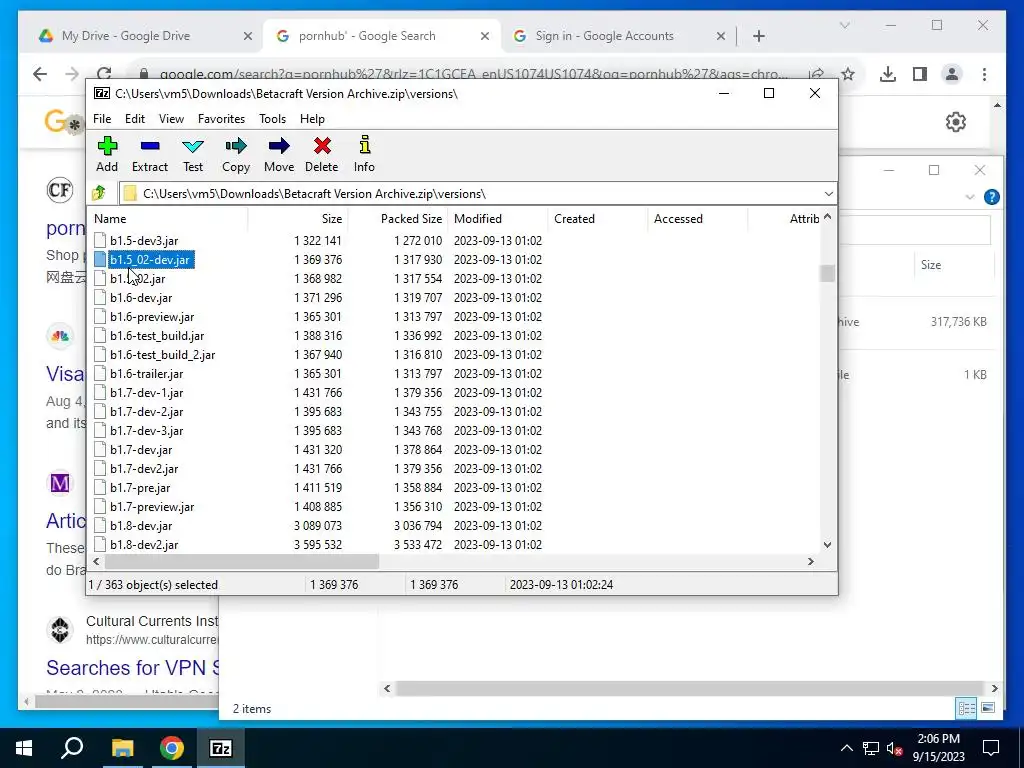Click the muted volume tray icon
This screenshot has height=768, width=1024.
tap(895, 748)
